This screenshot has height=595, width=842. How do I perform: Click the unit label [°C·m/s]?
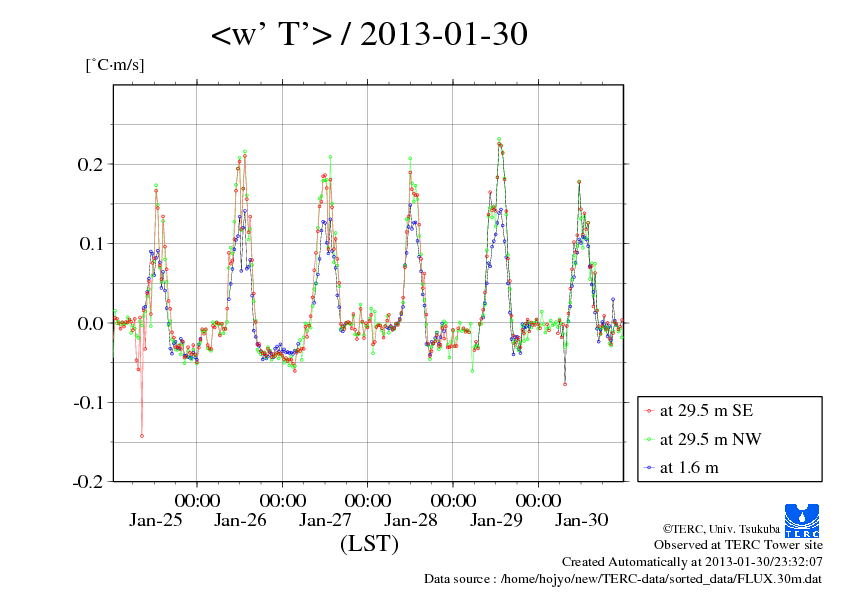pos(115,65)
